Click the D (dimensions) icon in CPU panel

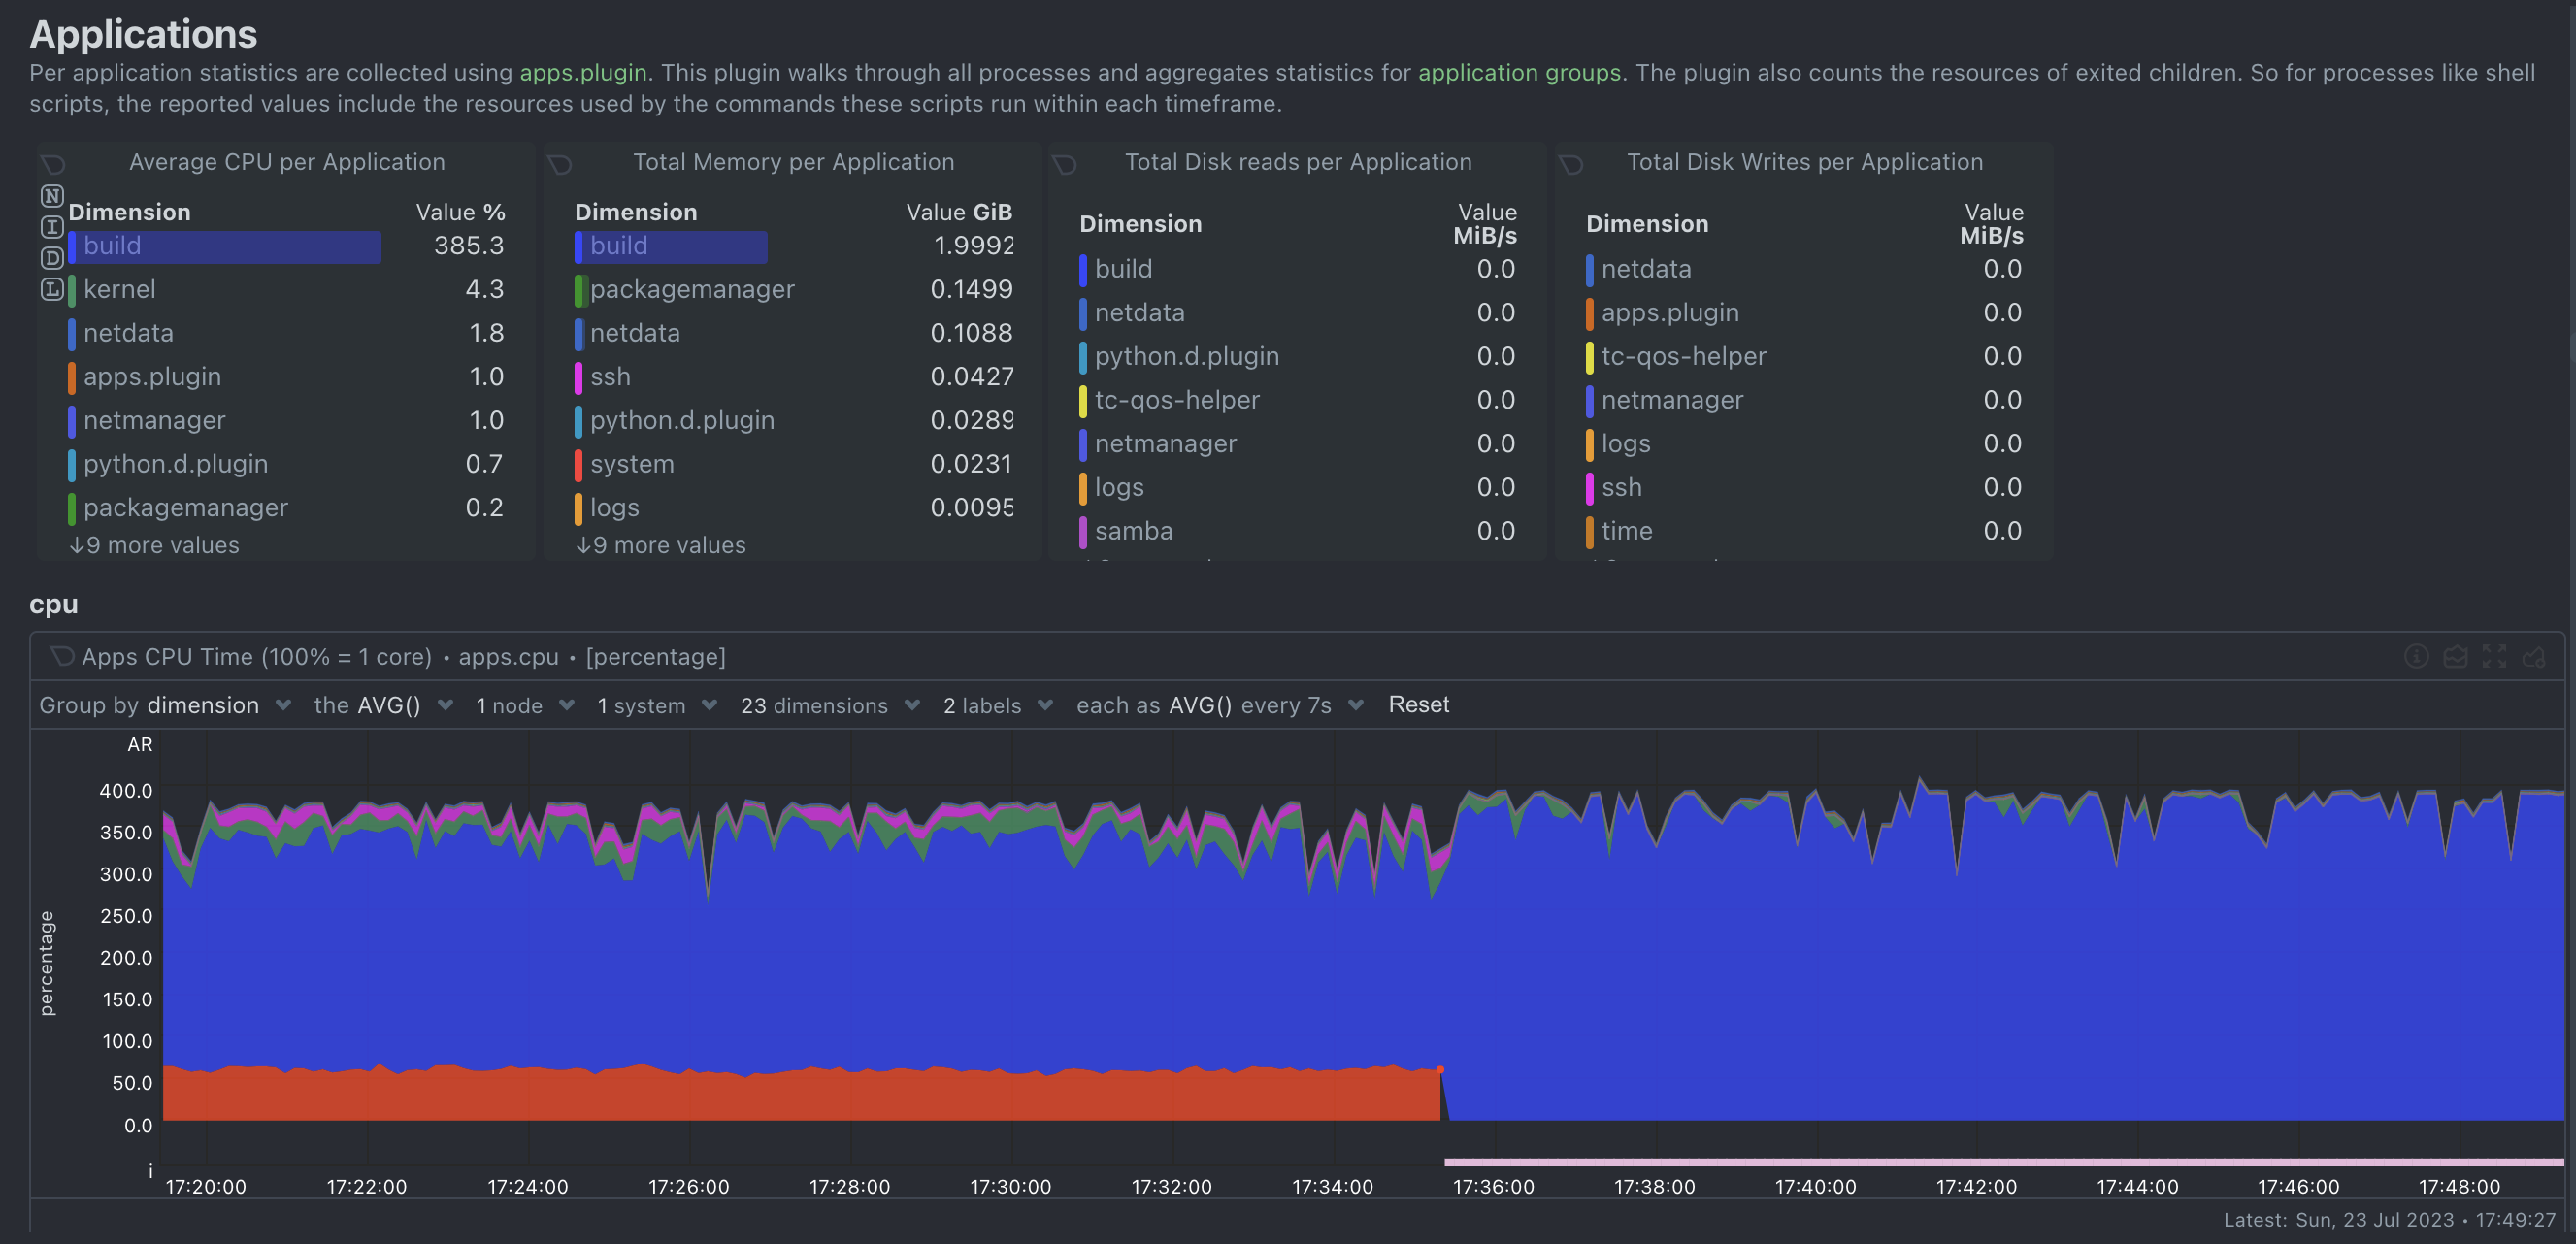pos(52,258)
